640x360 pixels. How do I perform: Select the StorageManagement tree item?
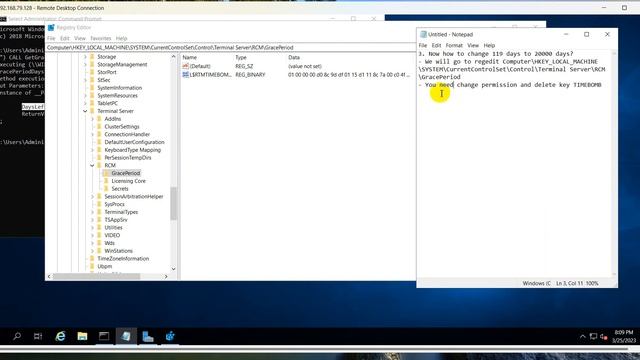122,64
